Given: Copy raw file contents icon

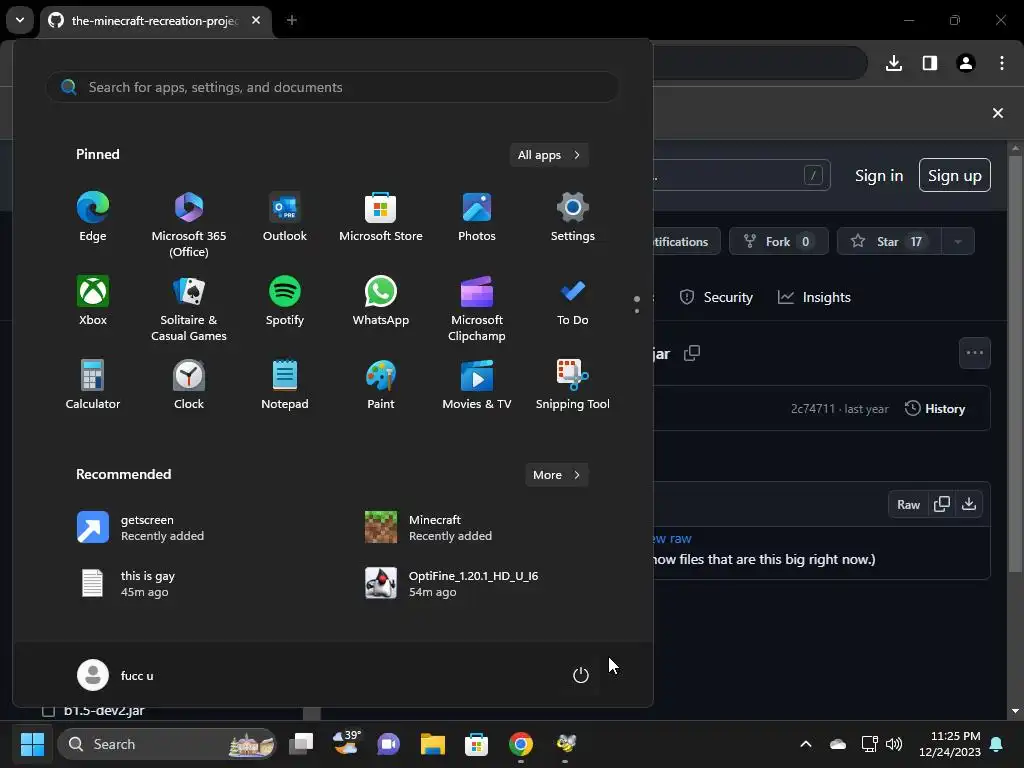Looking at the screenshot, I should 942,504.
